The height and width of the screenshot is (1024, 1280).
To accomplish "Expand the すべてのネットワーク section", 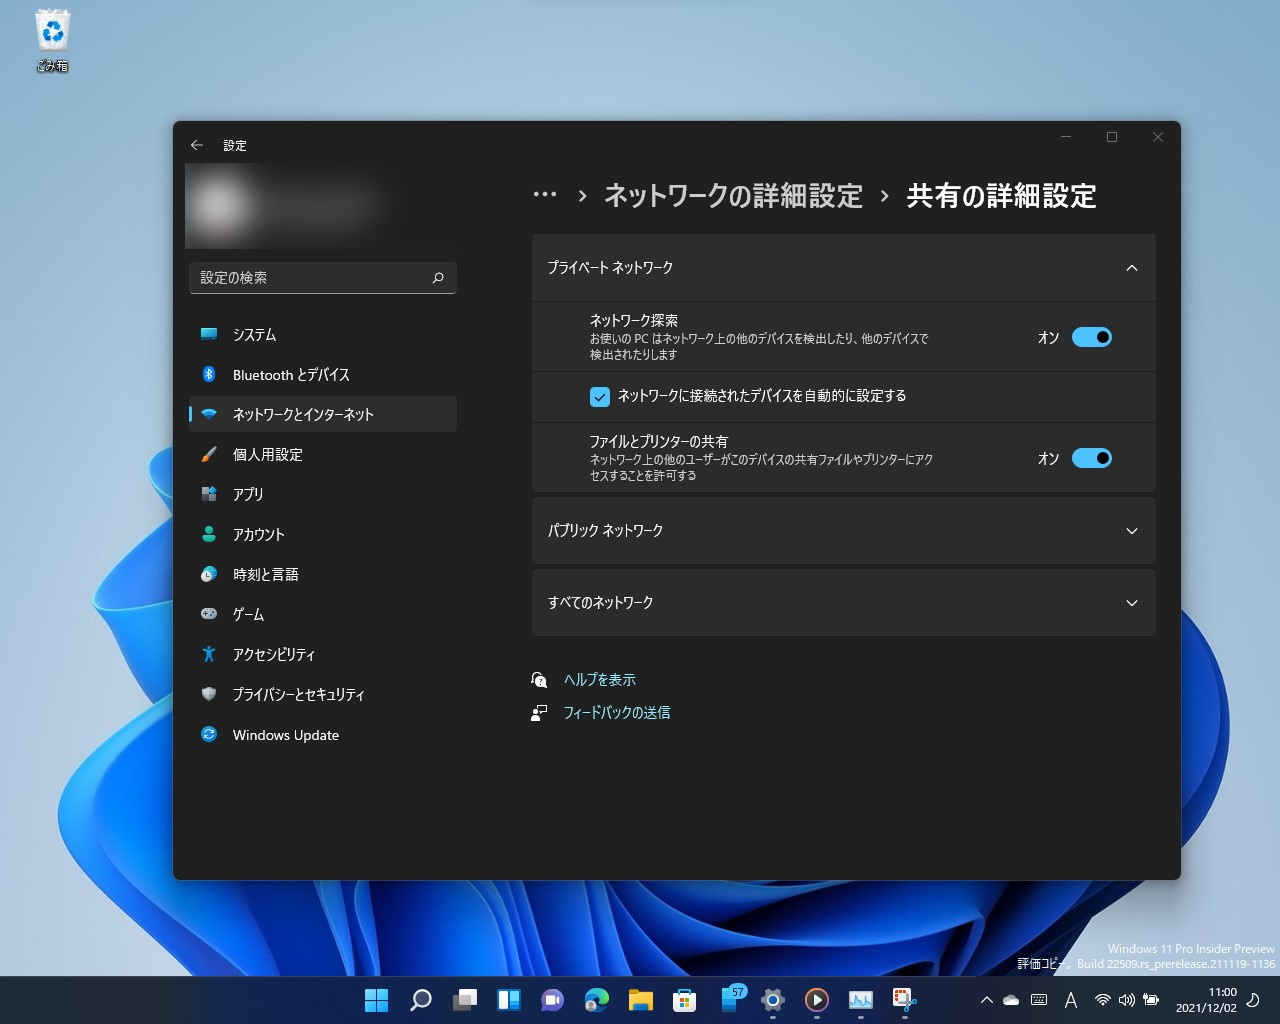I will [1131, 602].
